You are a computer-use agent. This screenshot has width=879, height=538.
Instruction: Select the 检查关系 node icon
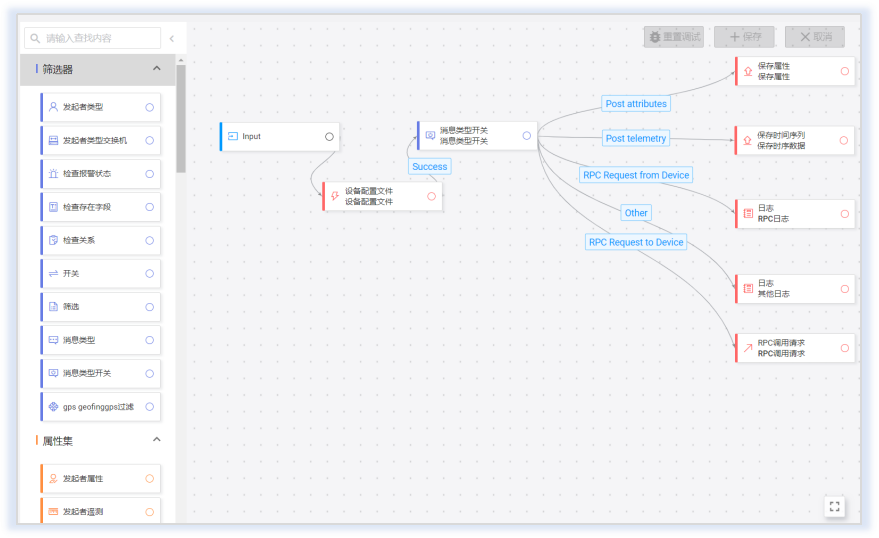click(53, 240)
